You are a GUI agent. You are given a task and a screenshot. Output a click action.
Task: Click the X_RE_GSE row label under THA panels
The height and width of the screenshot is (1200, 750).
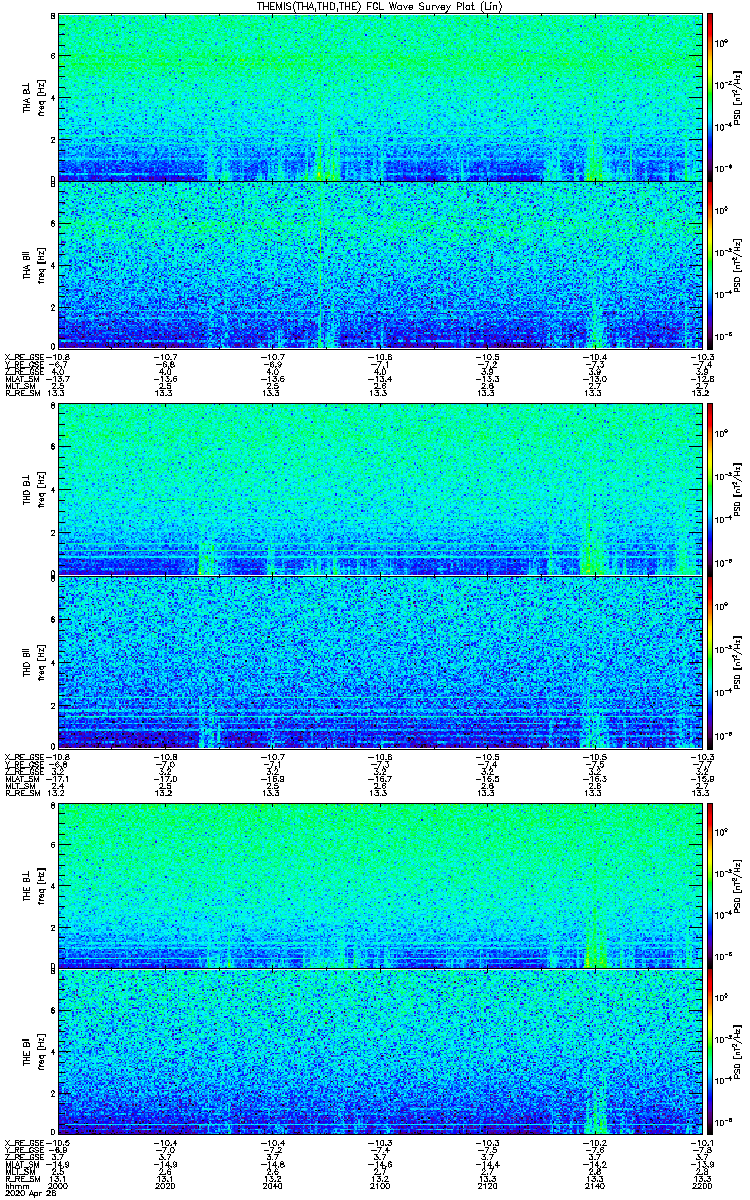[x=25, y=357]
